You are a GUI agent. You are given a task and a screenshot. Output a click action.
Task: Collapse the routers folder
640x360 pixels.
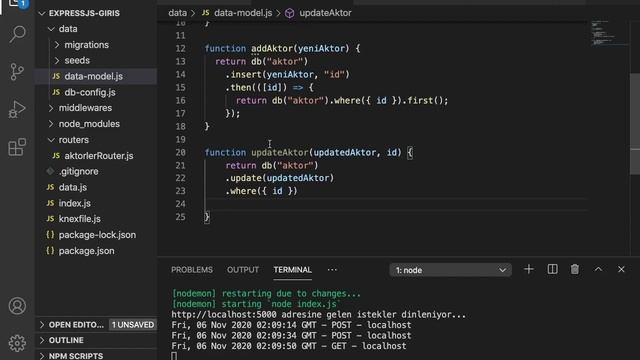click(x=51, y=140)
